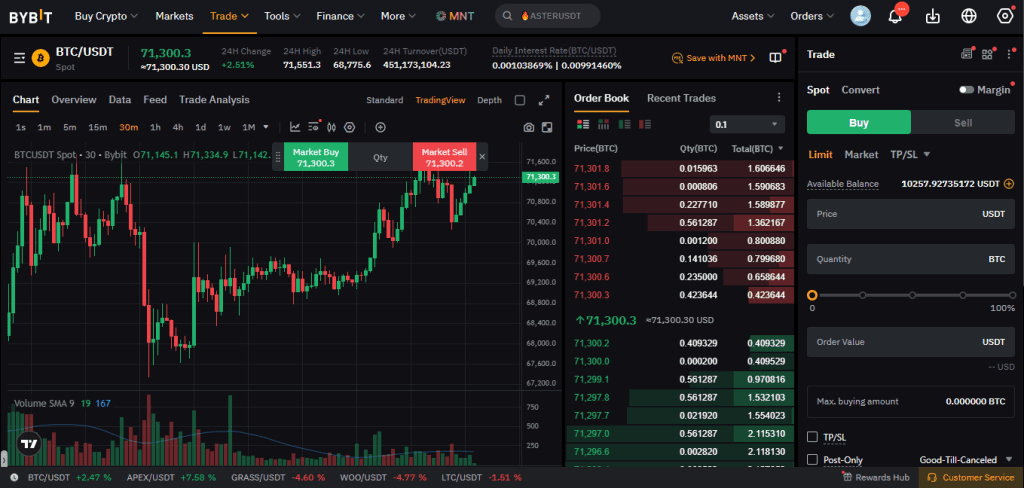Click the download app icon
The height and width of the screenshot is (488, 1024).
933,16
